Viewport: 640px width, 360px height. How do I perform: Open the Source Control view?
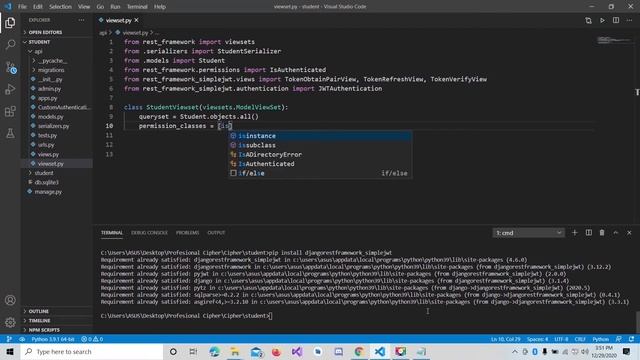[10, 67]
